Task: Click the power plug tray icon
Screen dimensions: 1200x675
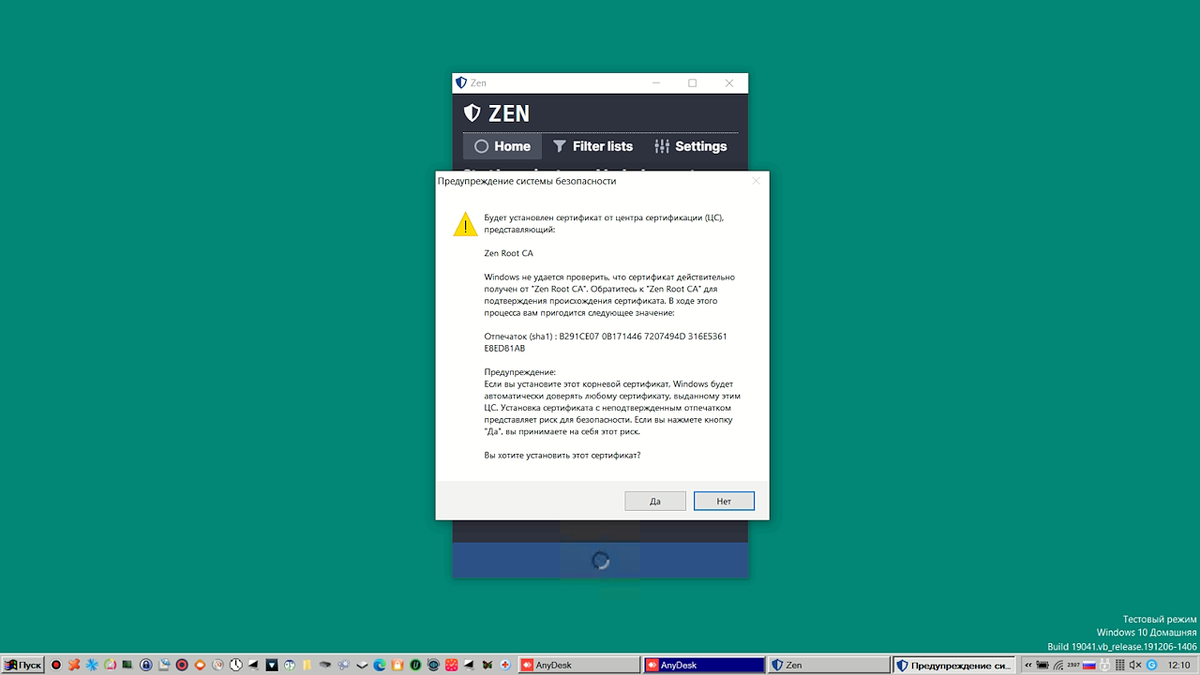Action: tap(1104, 665)
